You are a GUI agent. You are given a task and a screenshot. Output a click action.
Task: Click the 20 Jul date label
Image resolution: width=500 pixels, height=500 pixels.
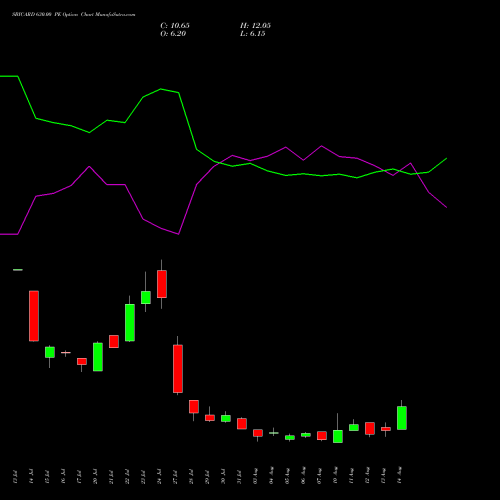(95, 477)
